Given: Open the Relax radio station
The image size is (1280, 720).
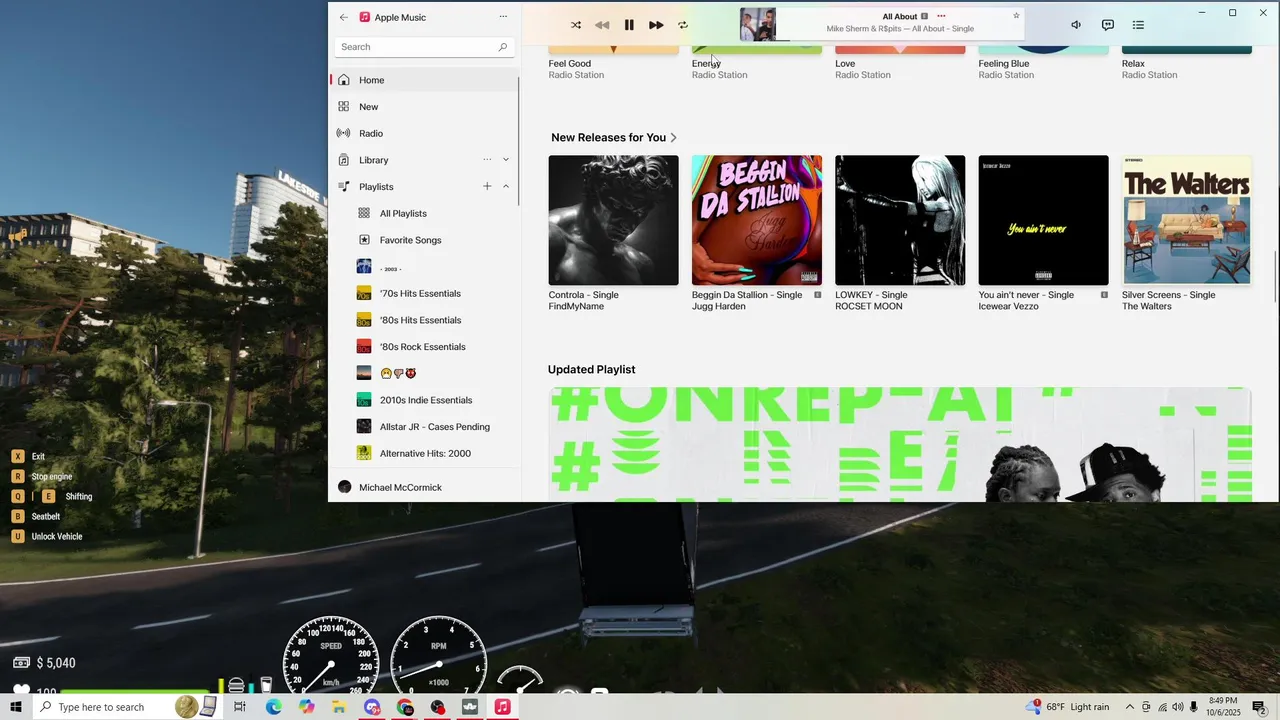Looking at the screenshot, I should click(1187, 50).
